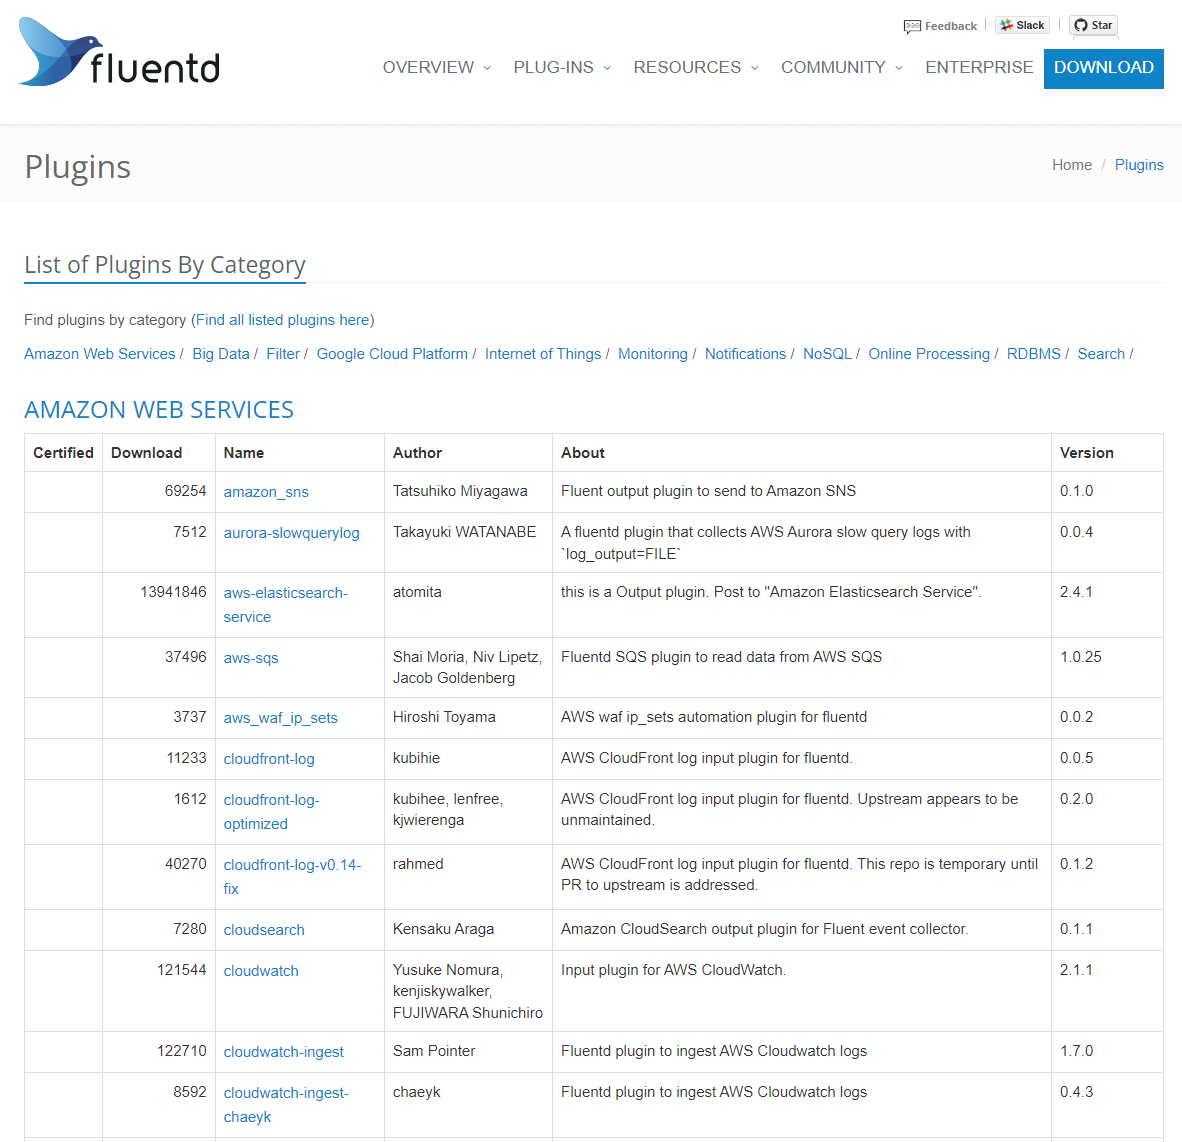Click Plugins in the breadcrumb

point(1138,165)
